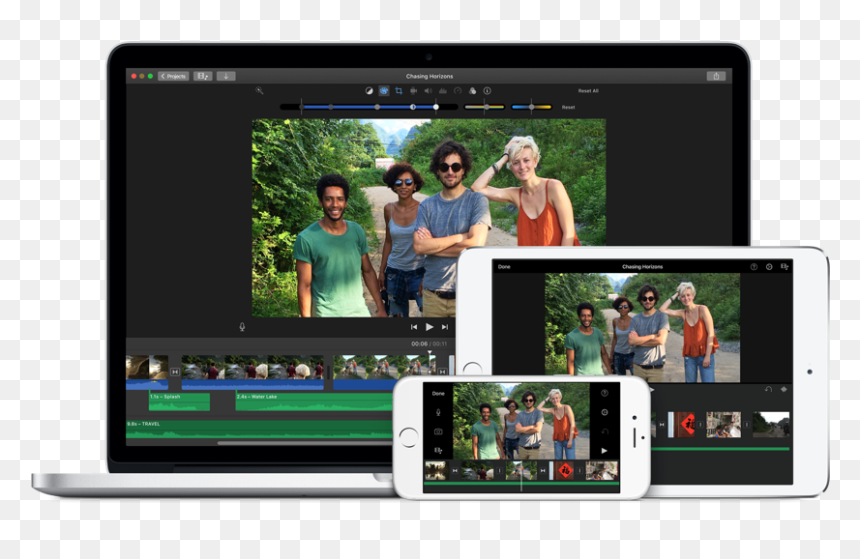860x559 pixels.
Task: Tap Done on the iPhone
Action: coord(438,393)
